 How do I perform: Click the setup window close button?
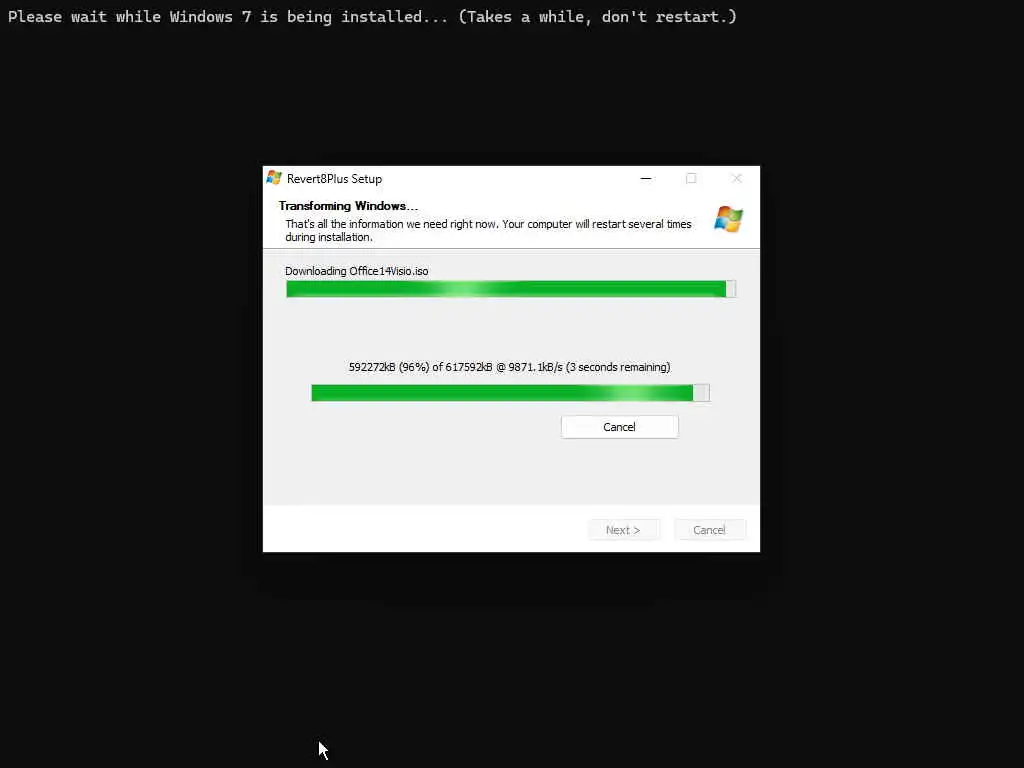click(x=737, y=178)
